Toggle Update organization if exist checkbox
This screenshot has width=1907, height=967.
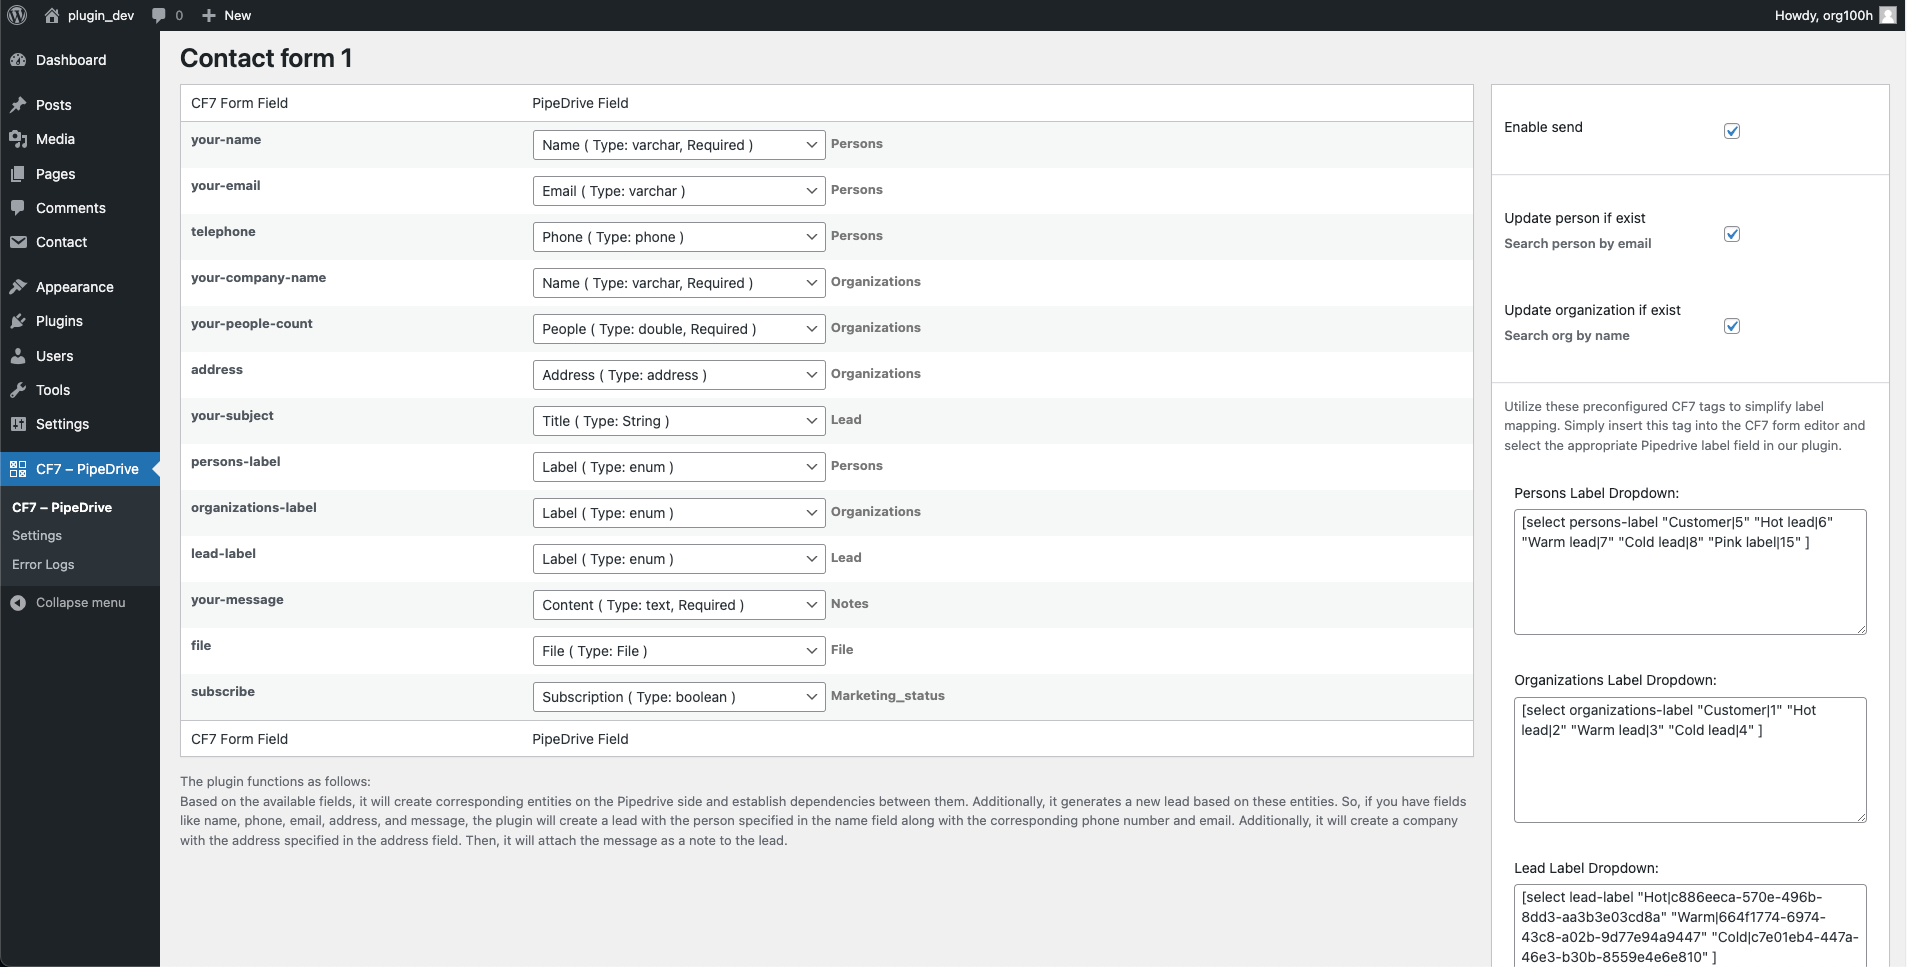pos(1732,326)
